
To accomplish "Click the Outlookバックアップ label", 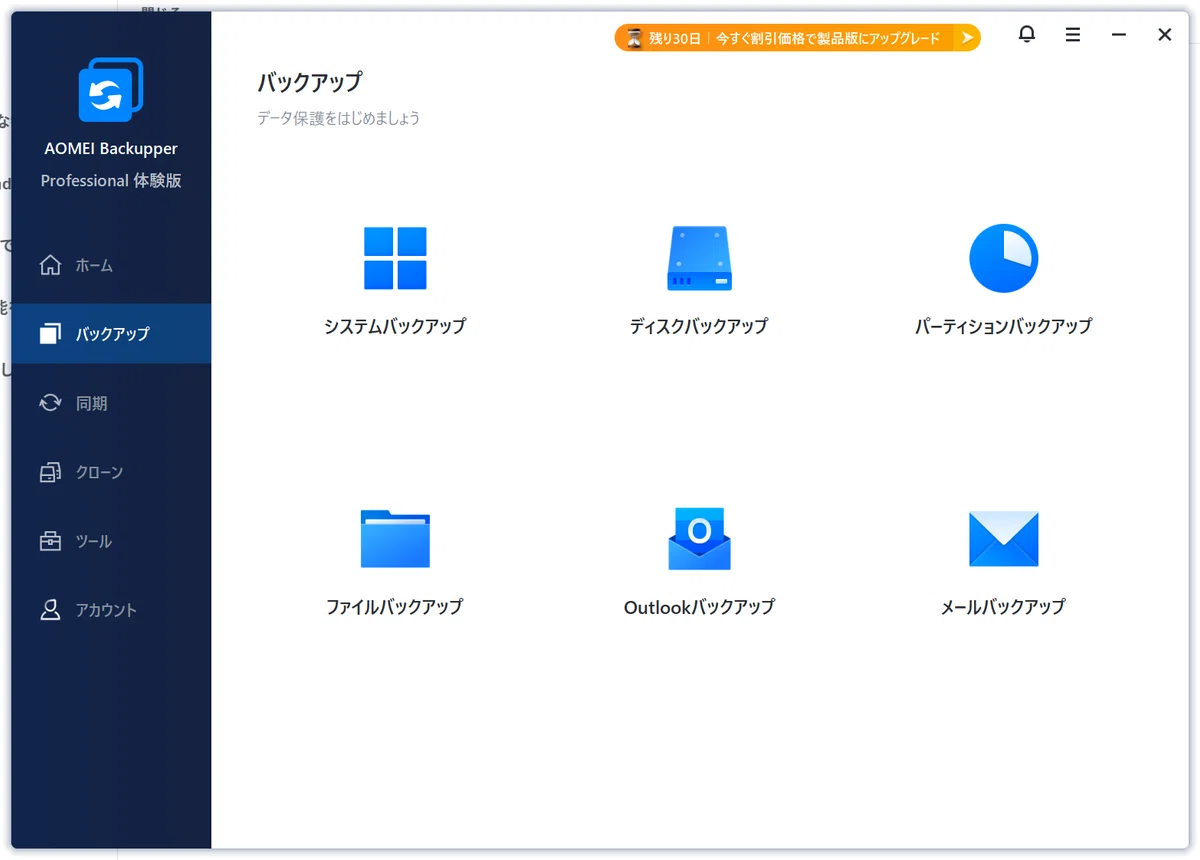I will 699,606.
